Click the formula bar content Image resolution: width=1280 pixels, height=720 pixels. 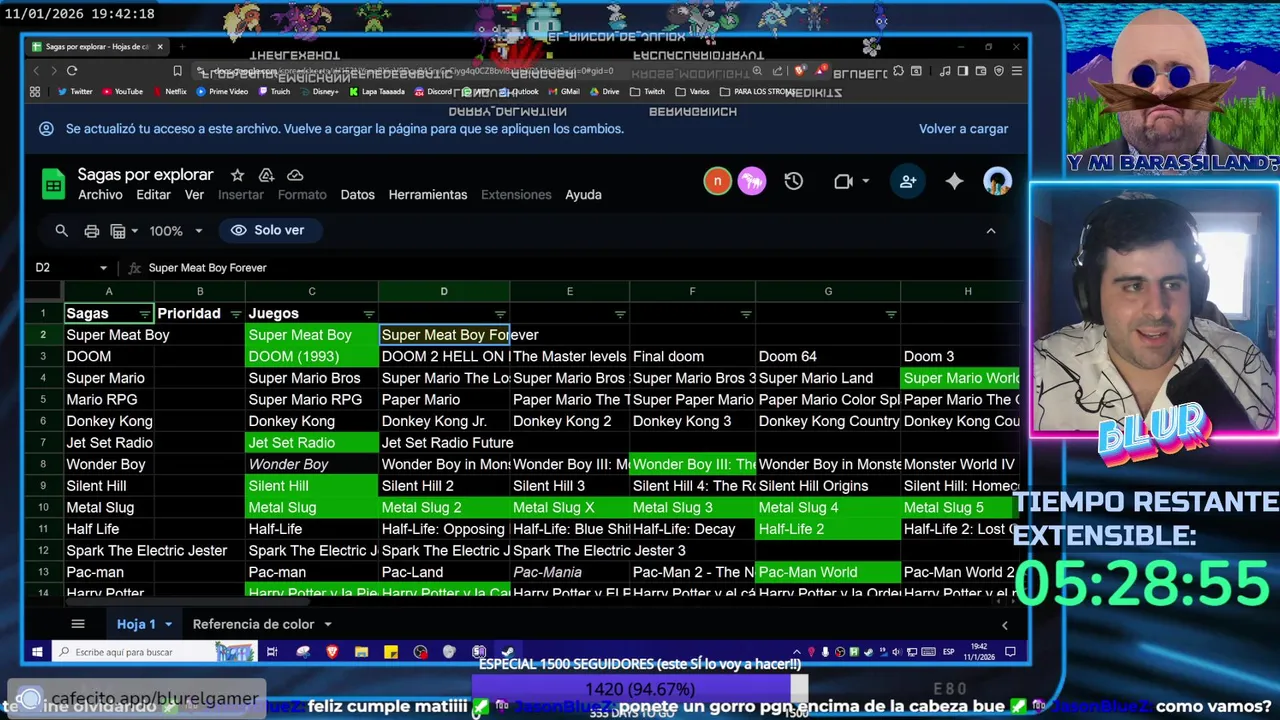(x=207, y=268)
